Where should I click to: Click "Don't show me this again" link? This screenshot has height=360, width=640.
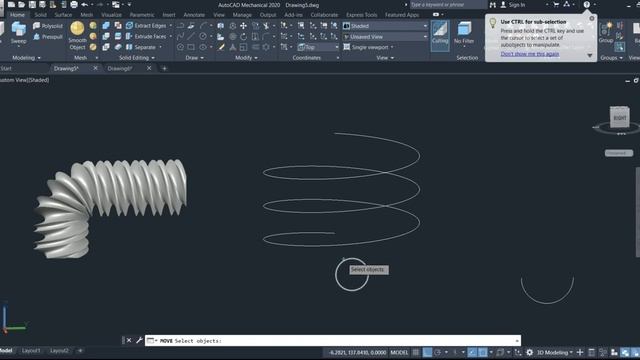click(530, 54)
